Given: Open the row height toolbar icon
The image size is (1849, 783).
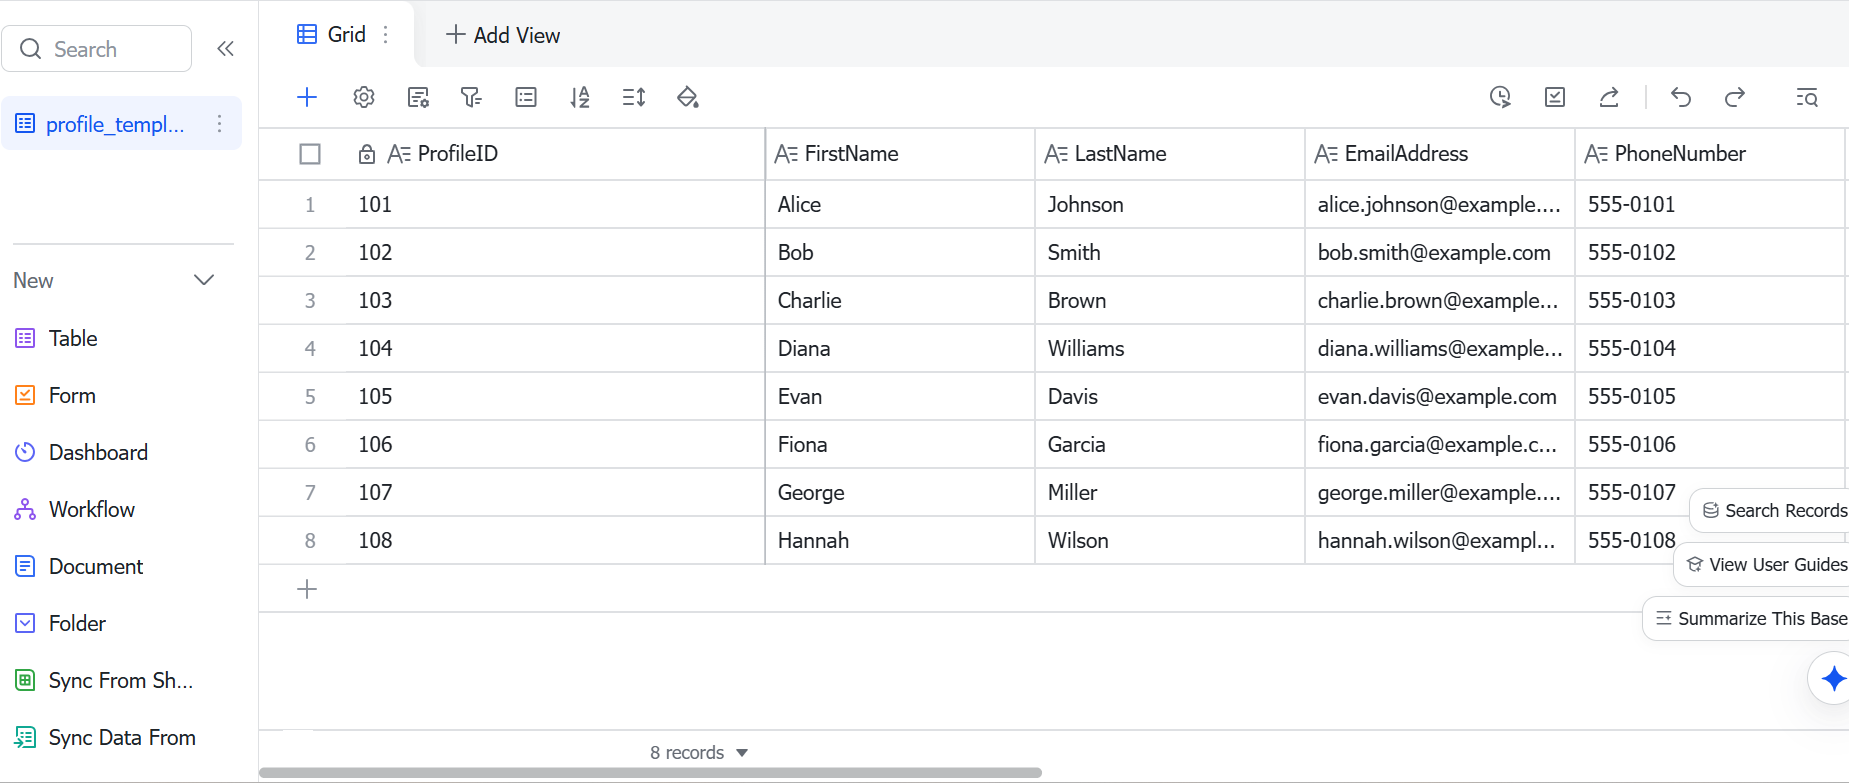Looking at the screenshot, I should tap(634, 97).
